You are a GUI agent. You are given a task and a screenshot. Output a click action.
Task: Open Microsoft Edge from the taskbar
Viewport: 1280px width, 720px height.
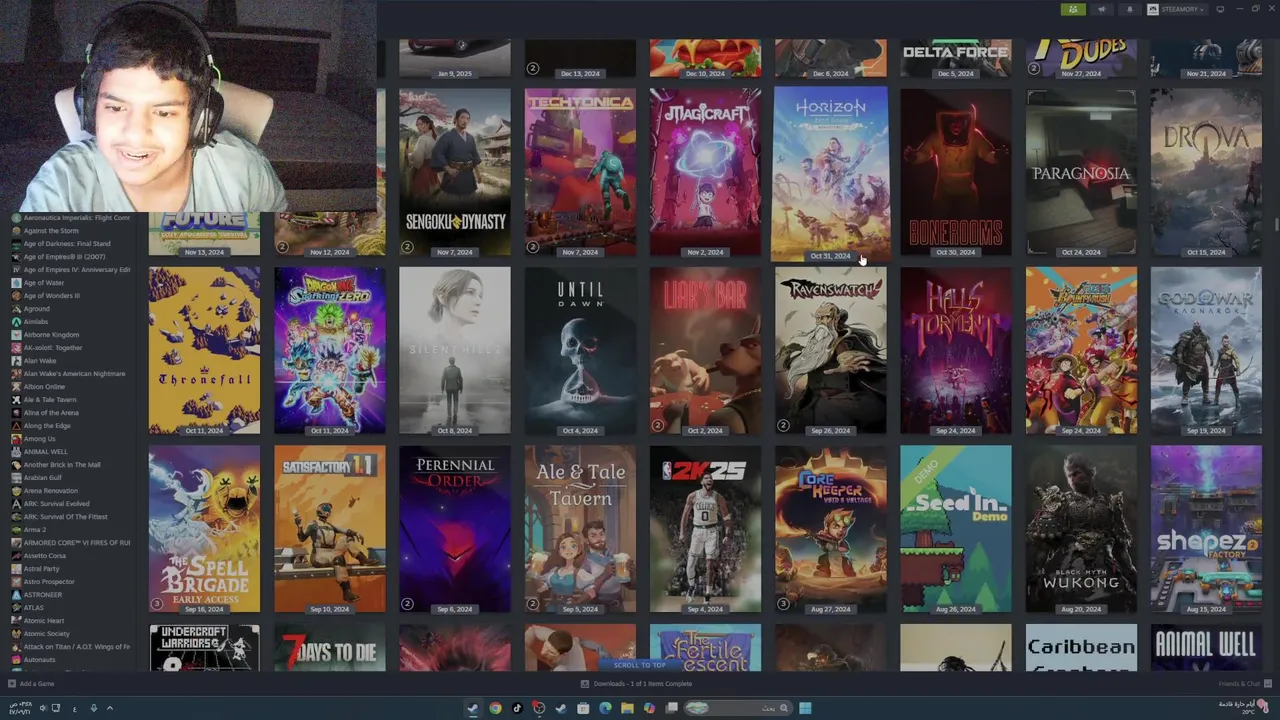pyautogui.click(x=605, y=708)
